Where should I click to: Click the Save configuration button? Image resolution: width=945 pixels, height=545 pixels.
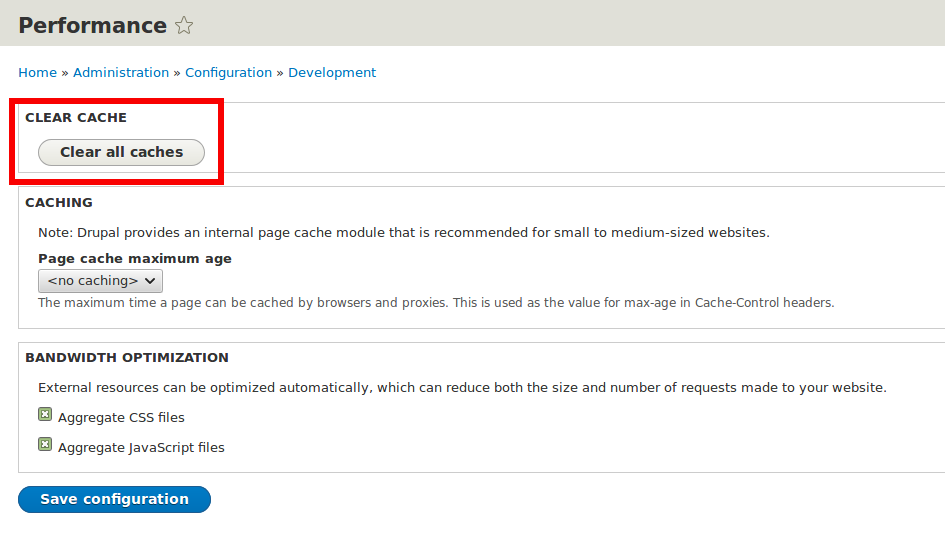tap(115, 499)
